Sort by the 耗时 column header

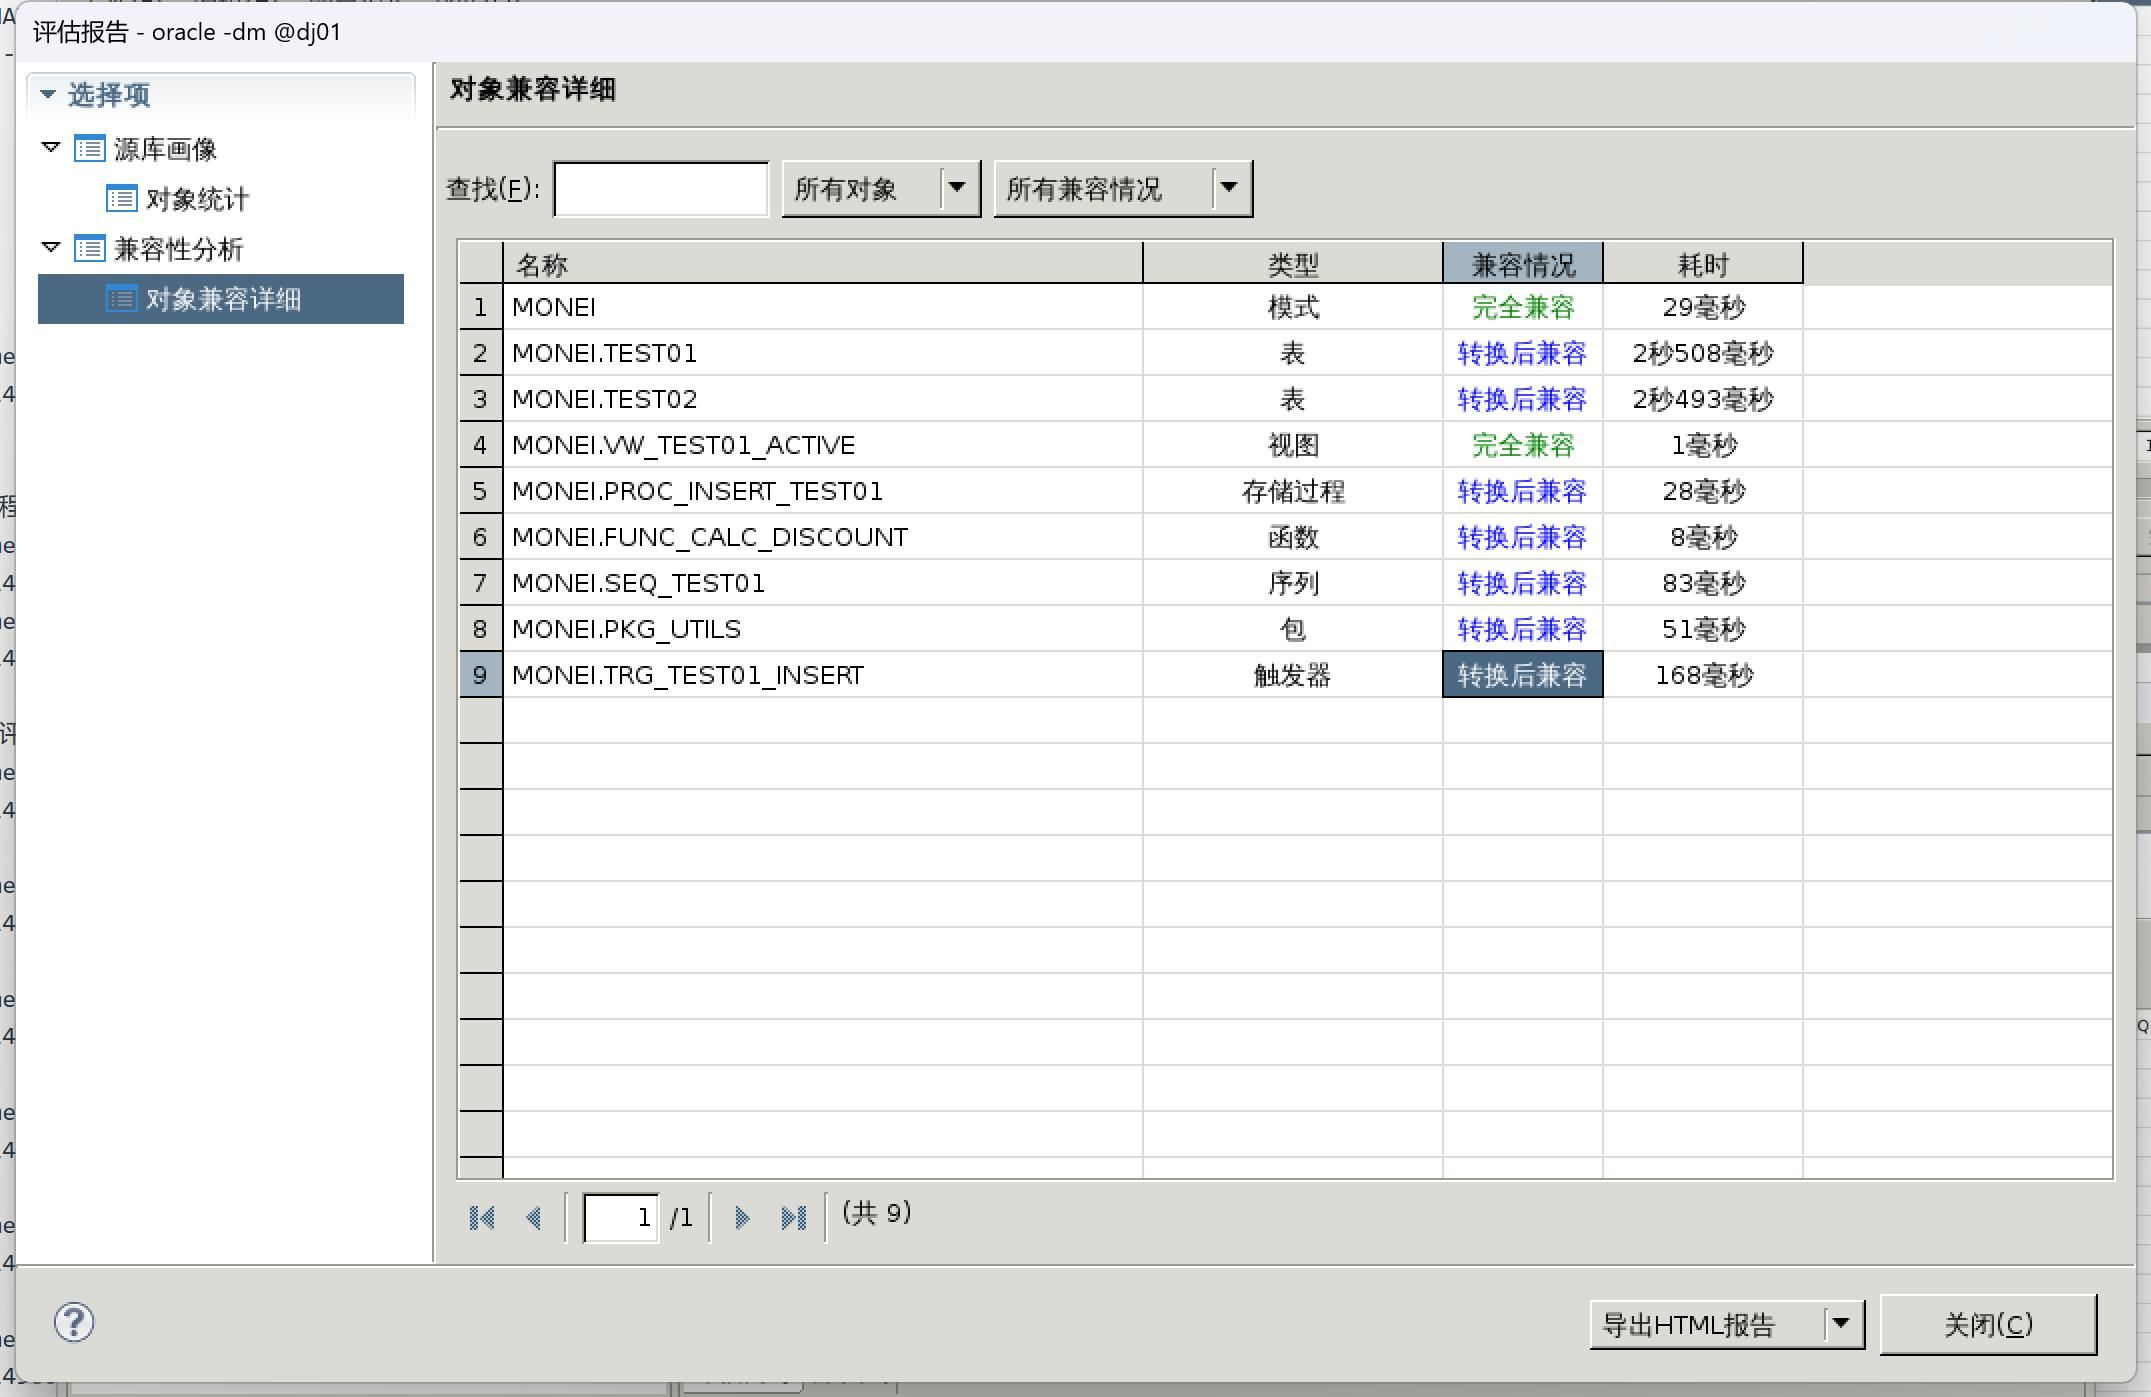1702,264
